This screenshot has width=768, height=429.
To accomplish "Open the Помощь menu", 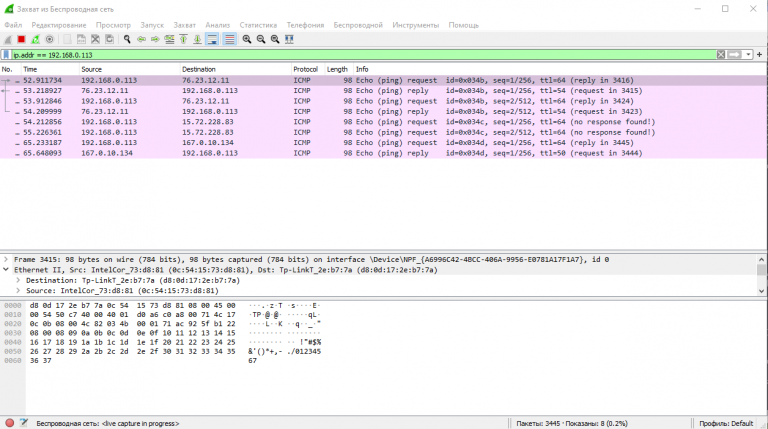I will pyautogui.click(x=463, y=25).
